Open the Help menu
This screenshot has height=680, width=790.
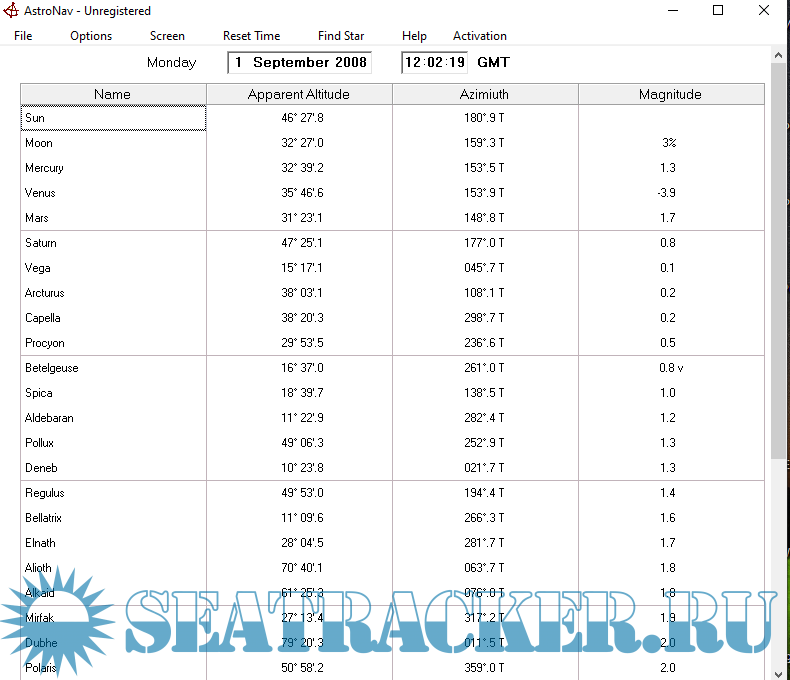click(414, 36)
